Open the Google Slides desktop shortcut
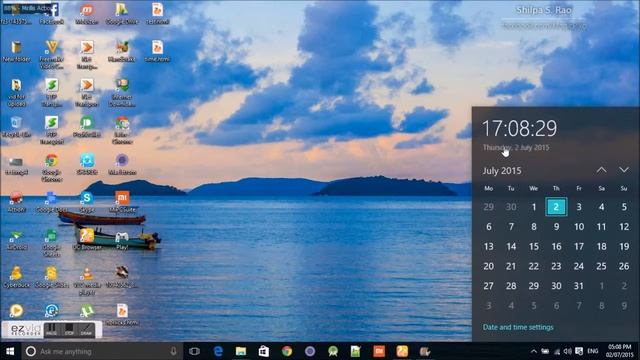 pos(51,277)
